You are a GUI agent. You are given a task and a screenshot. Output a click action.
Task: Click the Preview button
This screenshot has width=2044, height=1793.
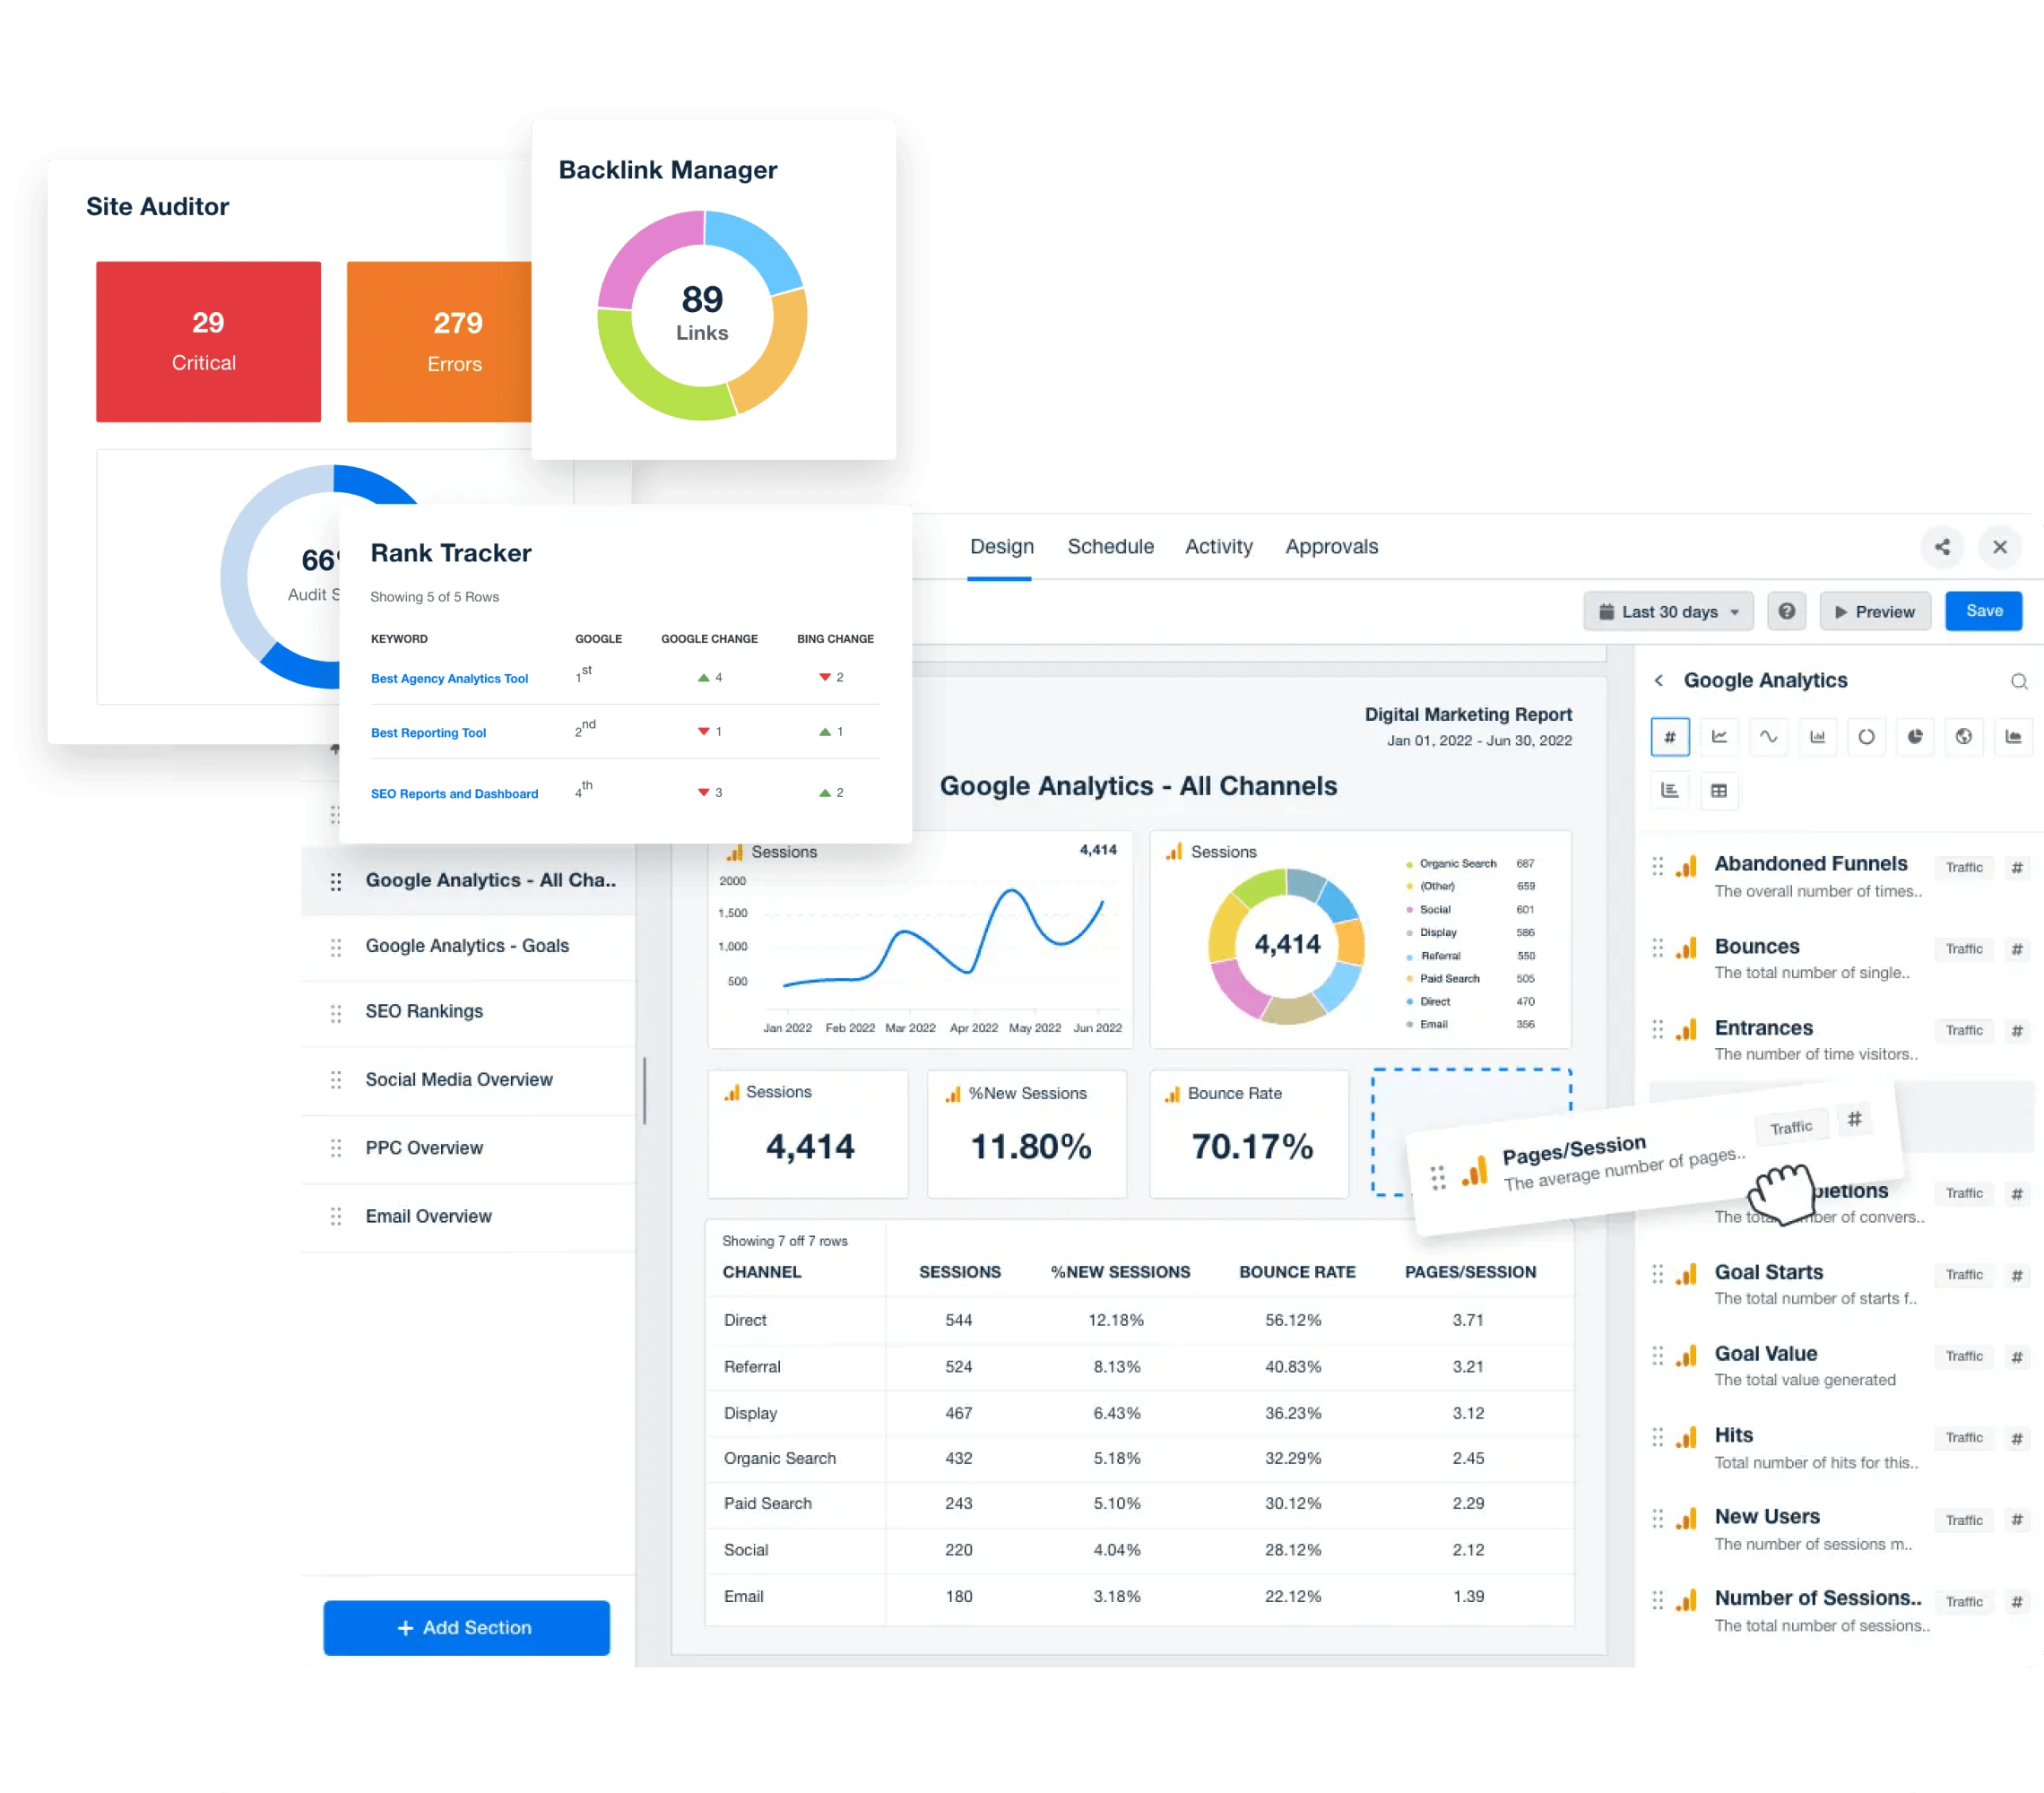(1874, 611)
